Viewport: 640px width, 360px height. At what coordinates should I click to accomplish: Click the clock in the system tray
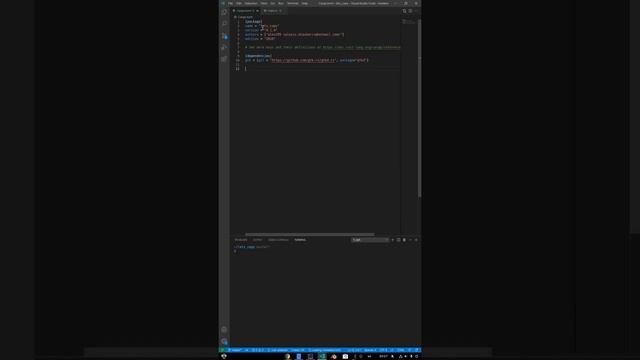[383, 356]
